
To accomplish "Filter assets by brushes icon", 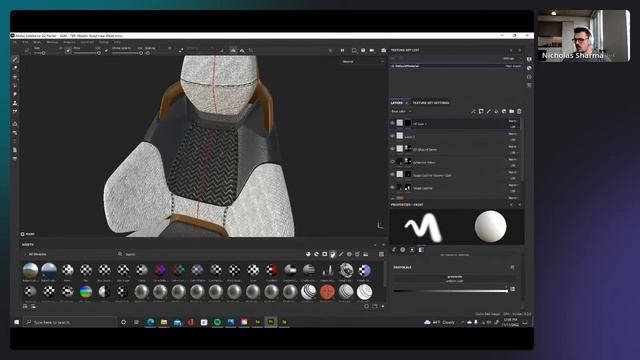I will (x=341, y=254).
